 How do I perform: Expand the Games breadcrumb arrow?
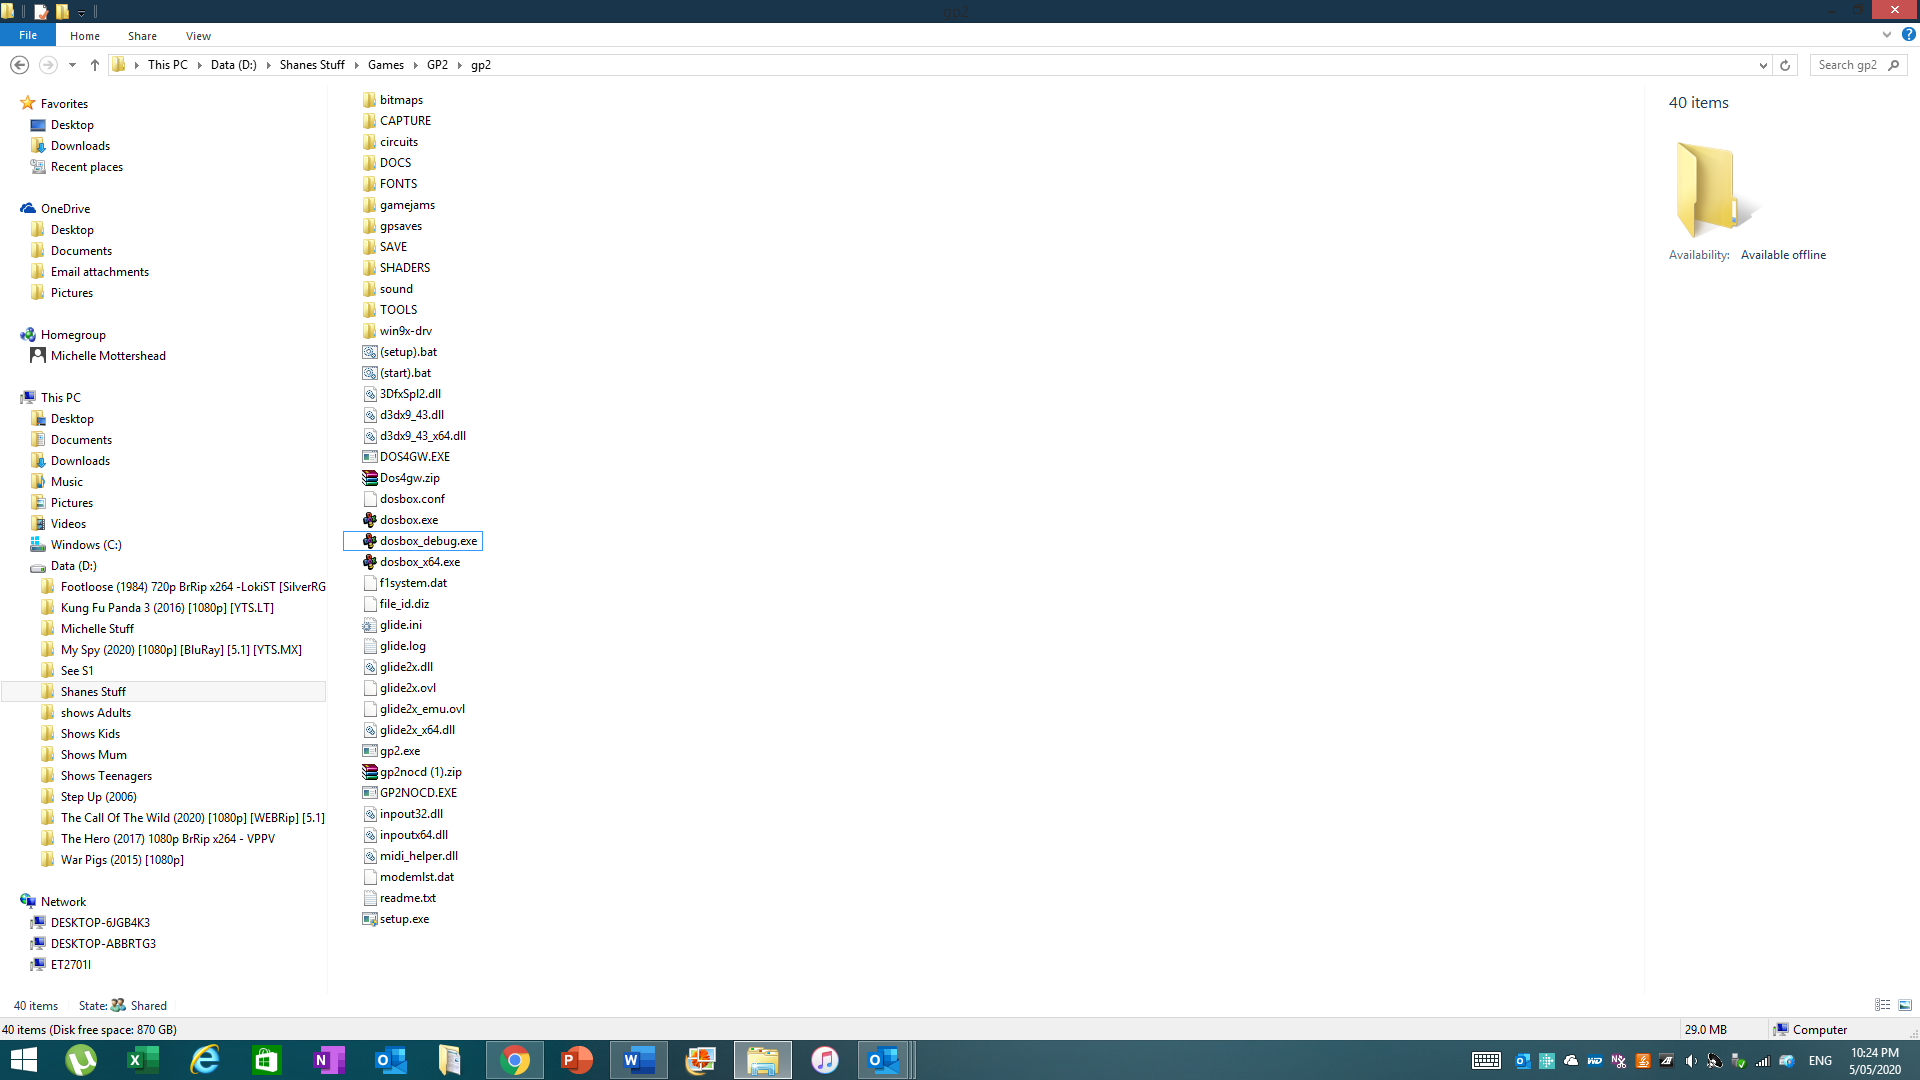415,65
